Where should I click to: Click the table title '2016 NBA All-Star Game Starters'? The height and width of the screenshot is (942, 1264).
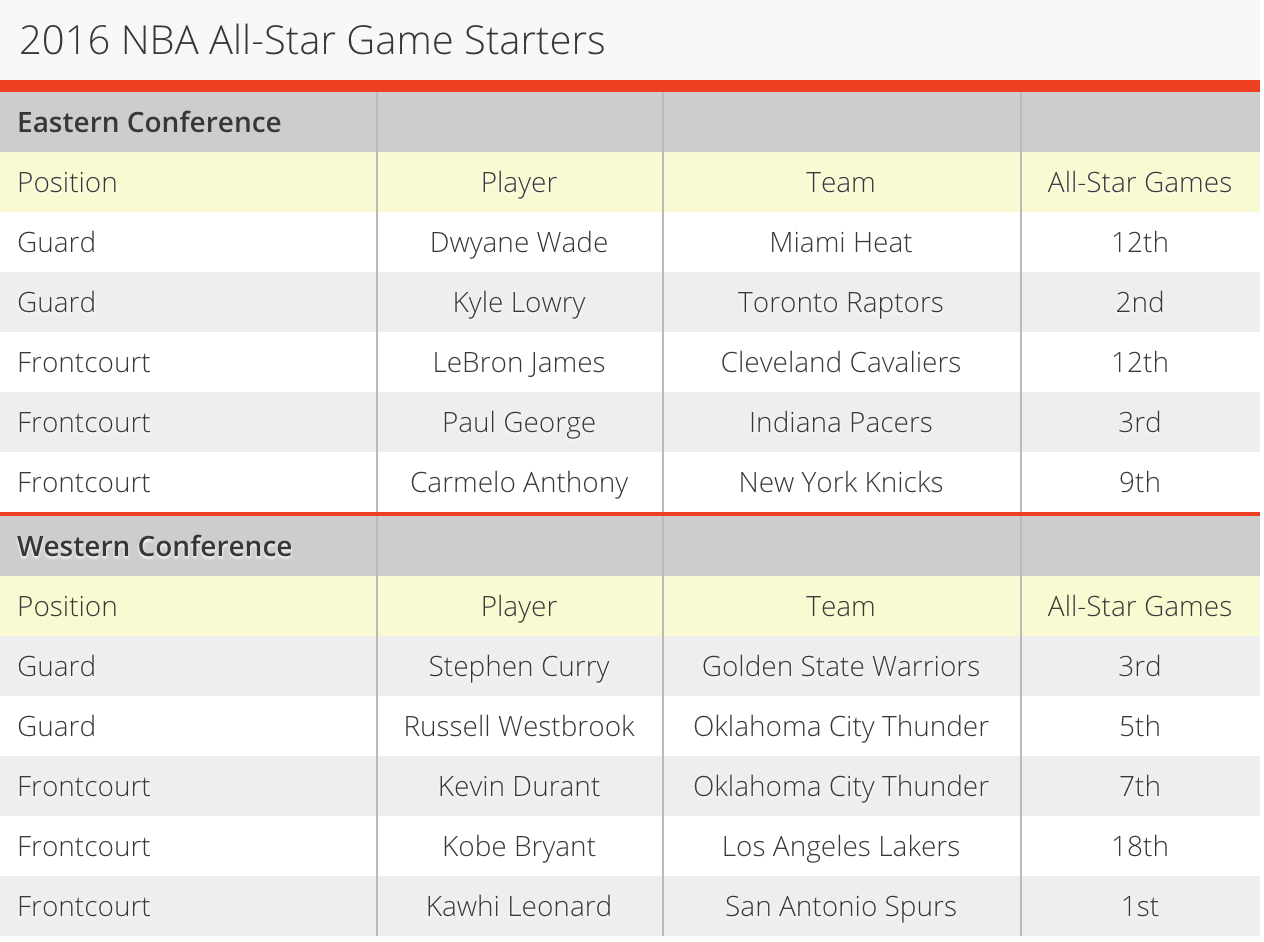[312, 41]
